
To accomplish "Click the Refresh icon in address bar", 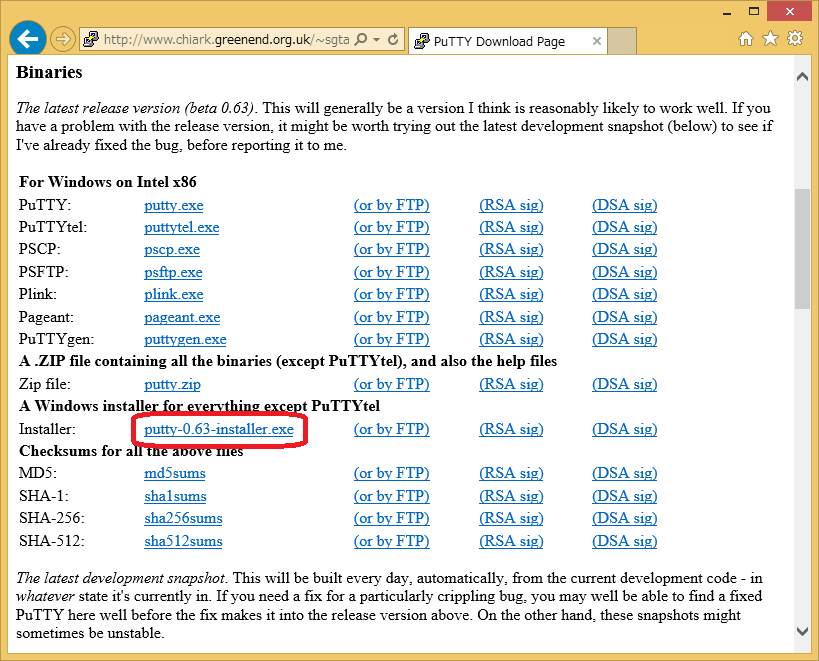I will pyautogui.click(x=393, y=39).
